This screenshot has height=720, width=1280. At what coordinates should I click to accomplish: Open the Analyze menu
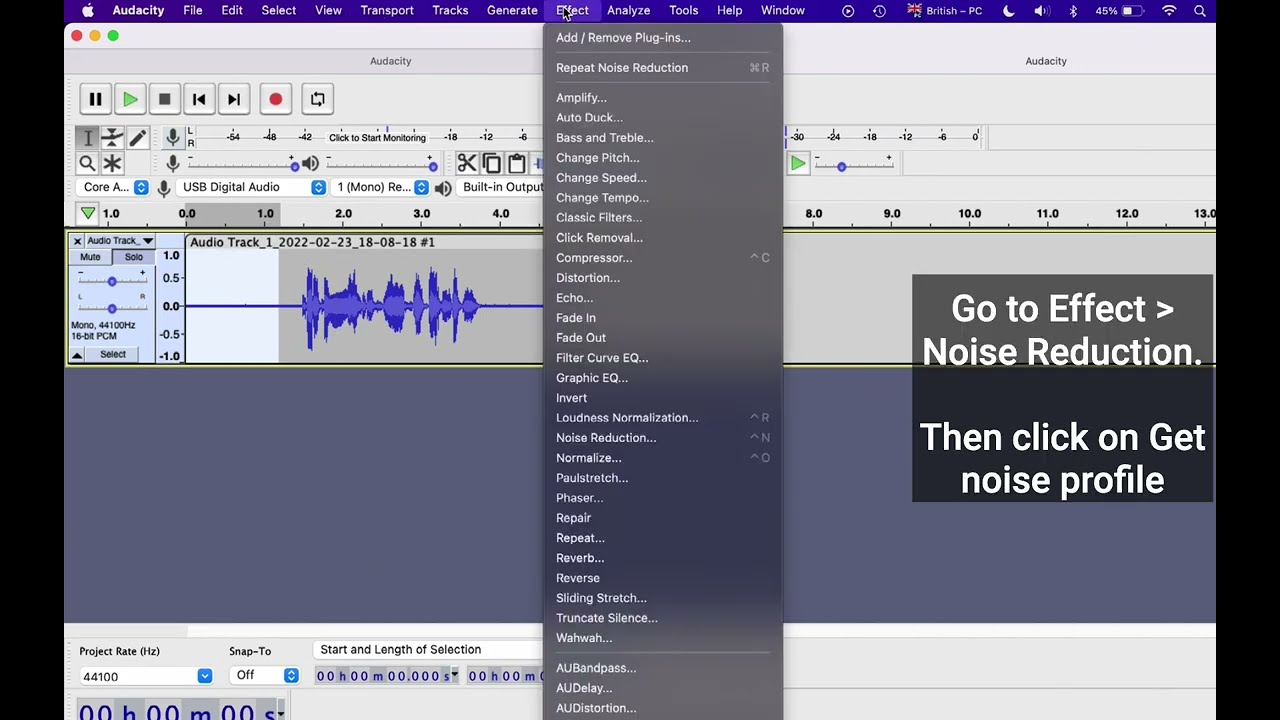pyautogui.click(x=628, y=10)
